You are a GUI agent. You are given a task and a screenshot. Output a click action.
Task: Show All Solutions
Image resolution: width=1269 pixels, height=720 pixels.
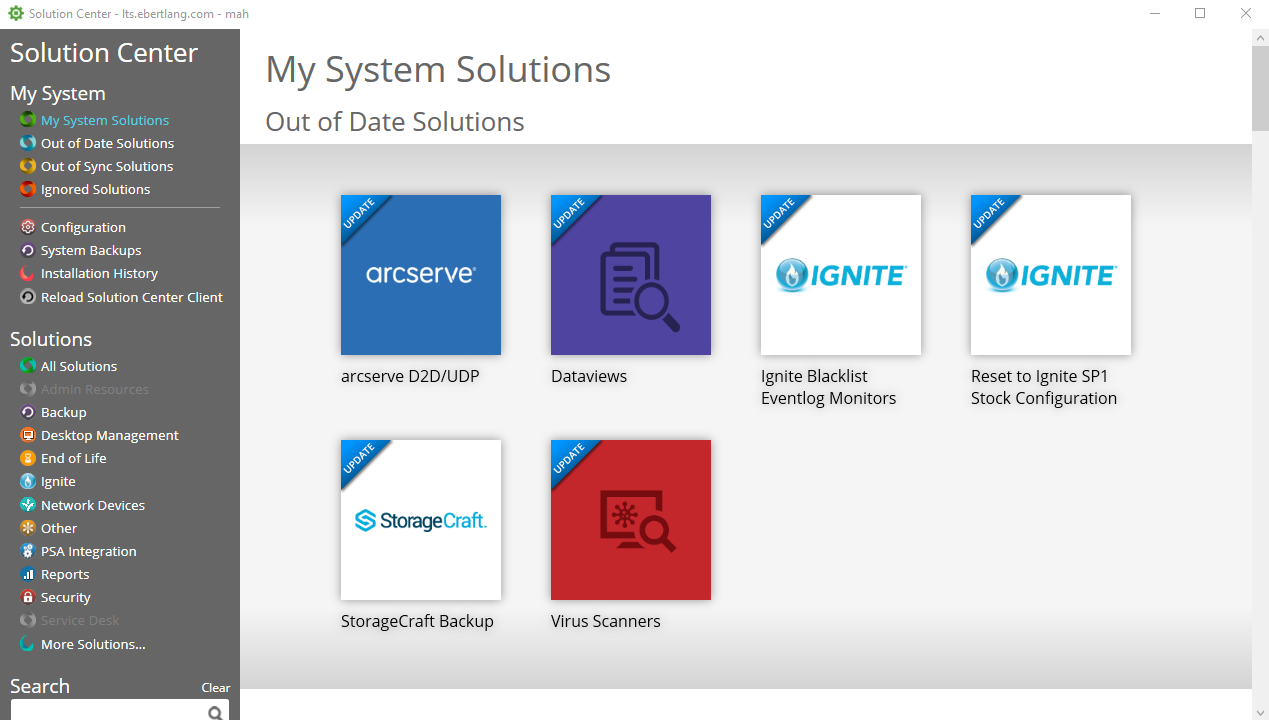79,366
